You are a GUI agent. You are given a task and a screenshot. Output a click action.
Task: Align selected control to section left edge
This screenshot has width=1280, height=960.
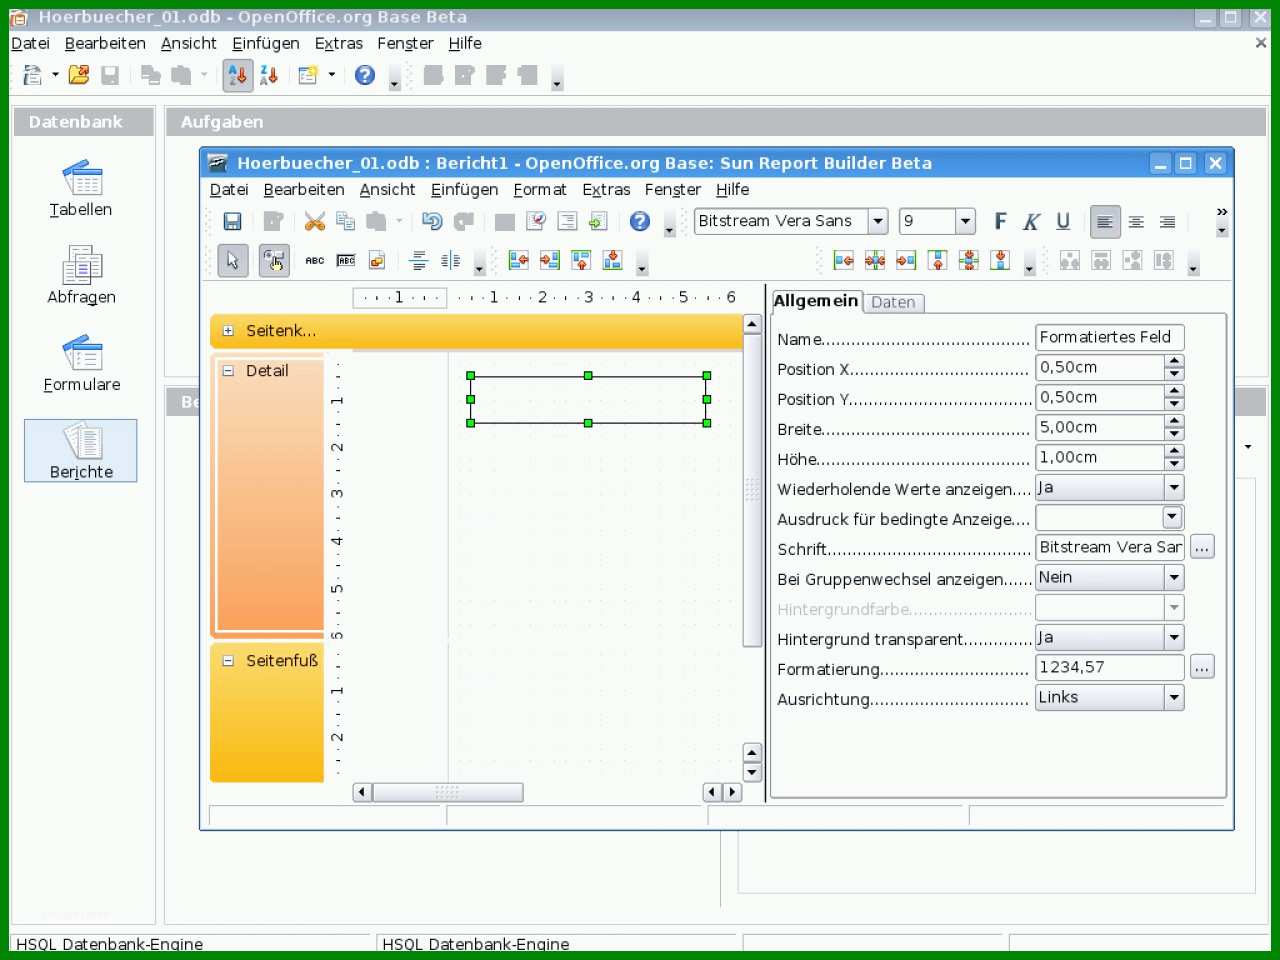click(x=518, y=261)
